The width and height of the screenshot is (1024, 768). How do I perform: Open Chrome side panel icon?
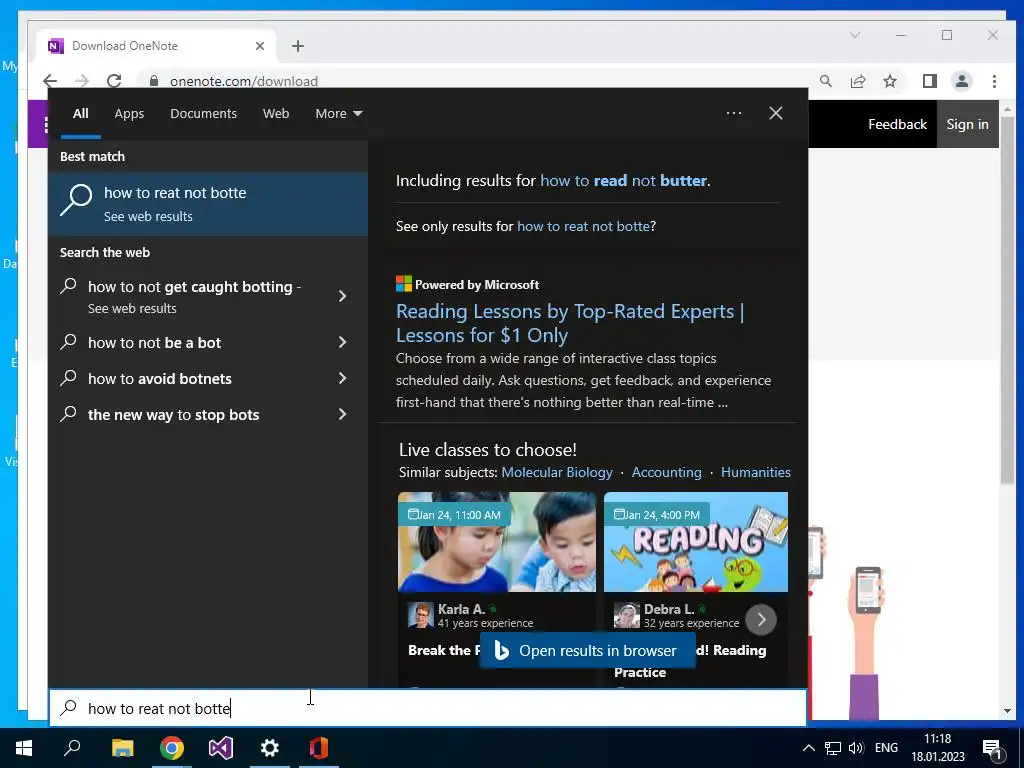point(929,81)
